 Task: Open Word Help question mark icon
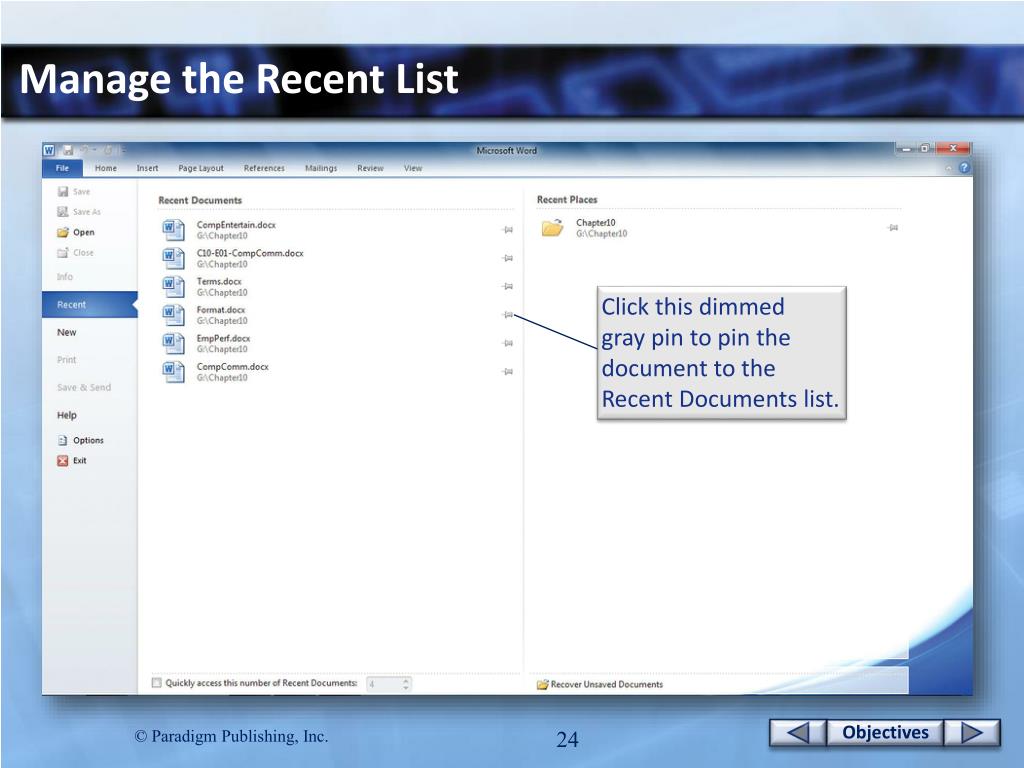[964, 168]
